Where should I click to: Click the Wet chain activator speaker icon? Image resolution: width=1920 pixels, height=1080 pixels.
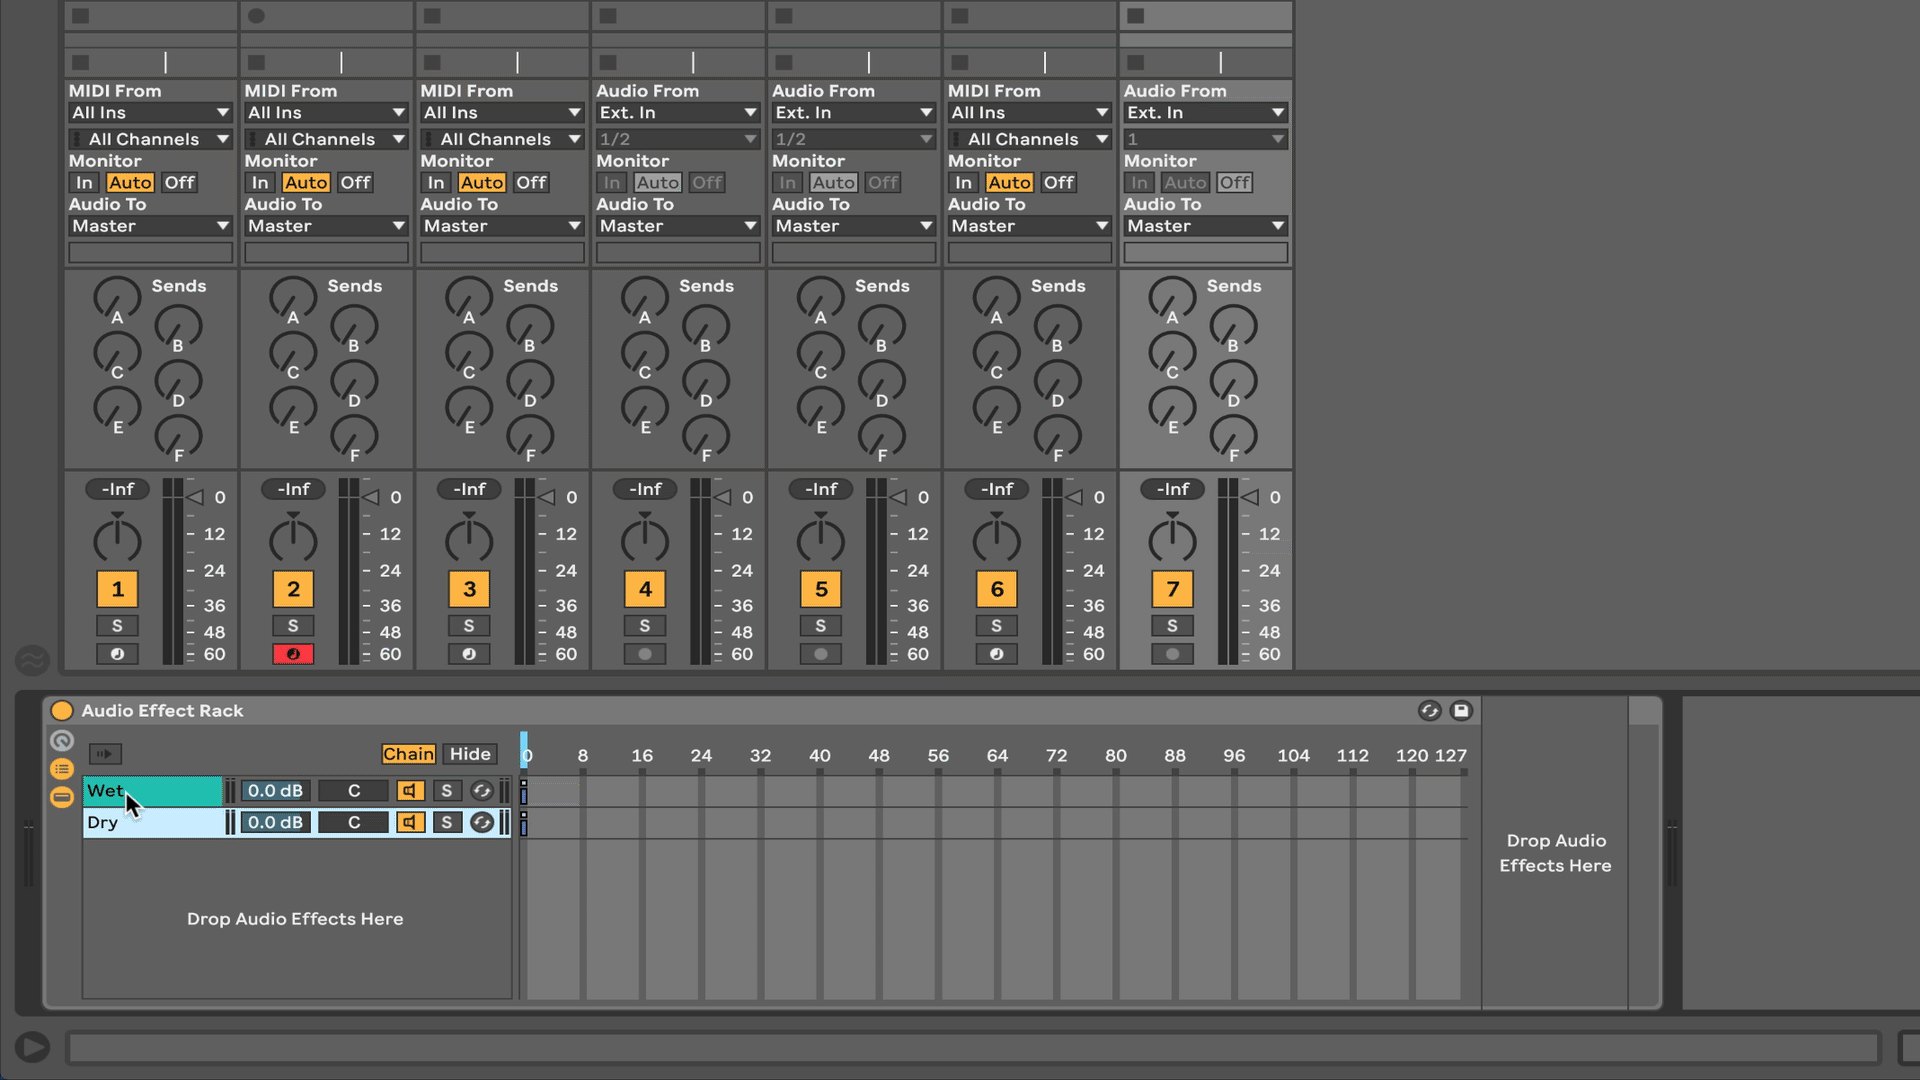pos(410,791)
